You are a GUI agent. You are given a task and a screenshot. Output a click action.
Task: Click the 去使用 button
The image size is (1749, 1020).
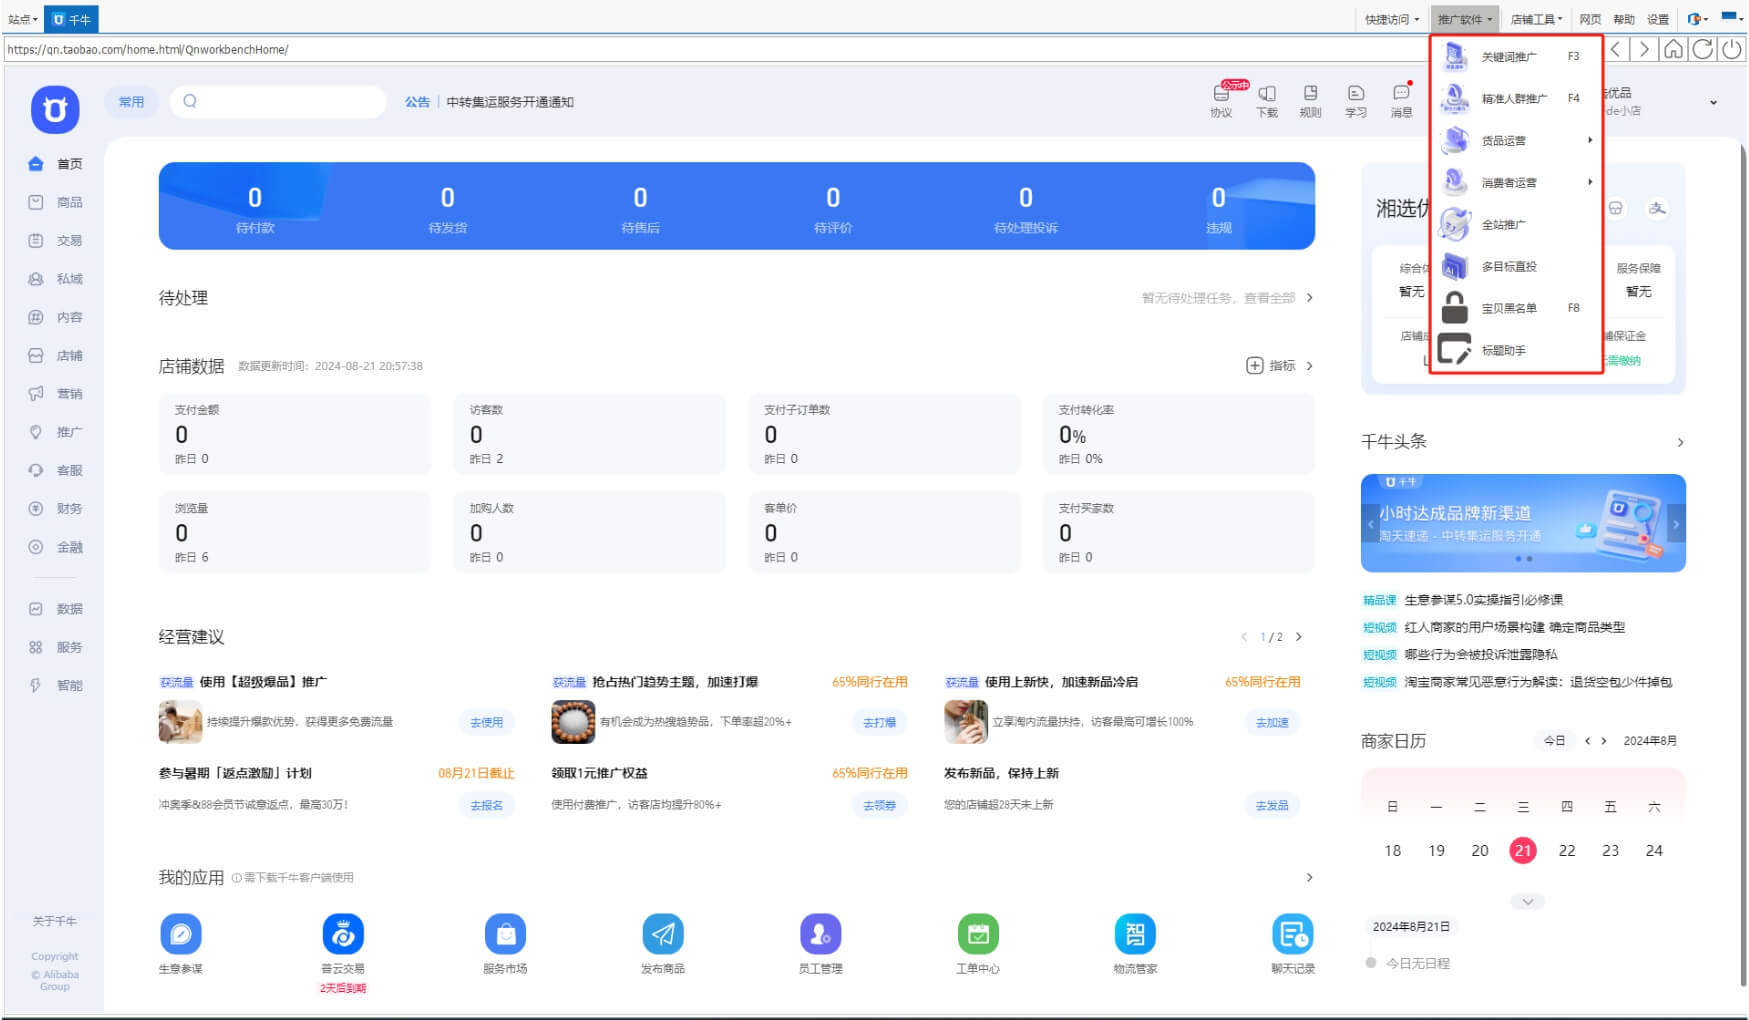click(x=487, y=722)
